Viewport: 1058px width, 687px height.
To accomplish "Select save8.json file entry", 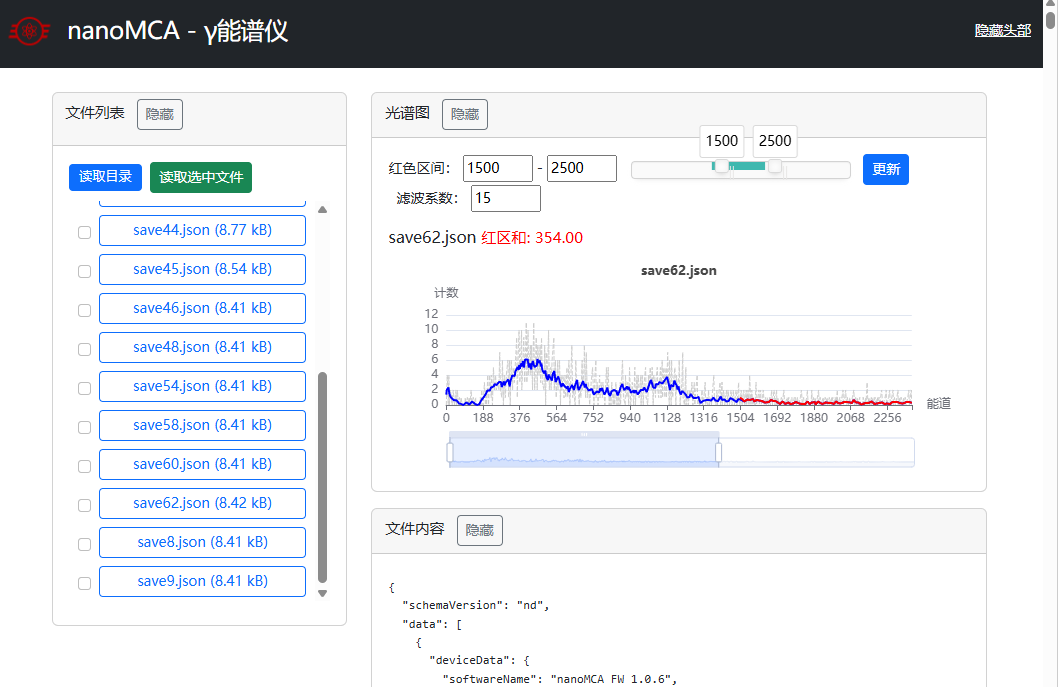I will point(202,543).
